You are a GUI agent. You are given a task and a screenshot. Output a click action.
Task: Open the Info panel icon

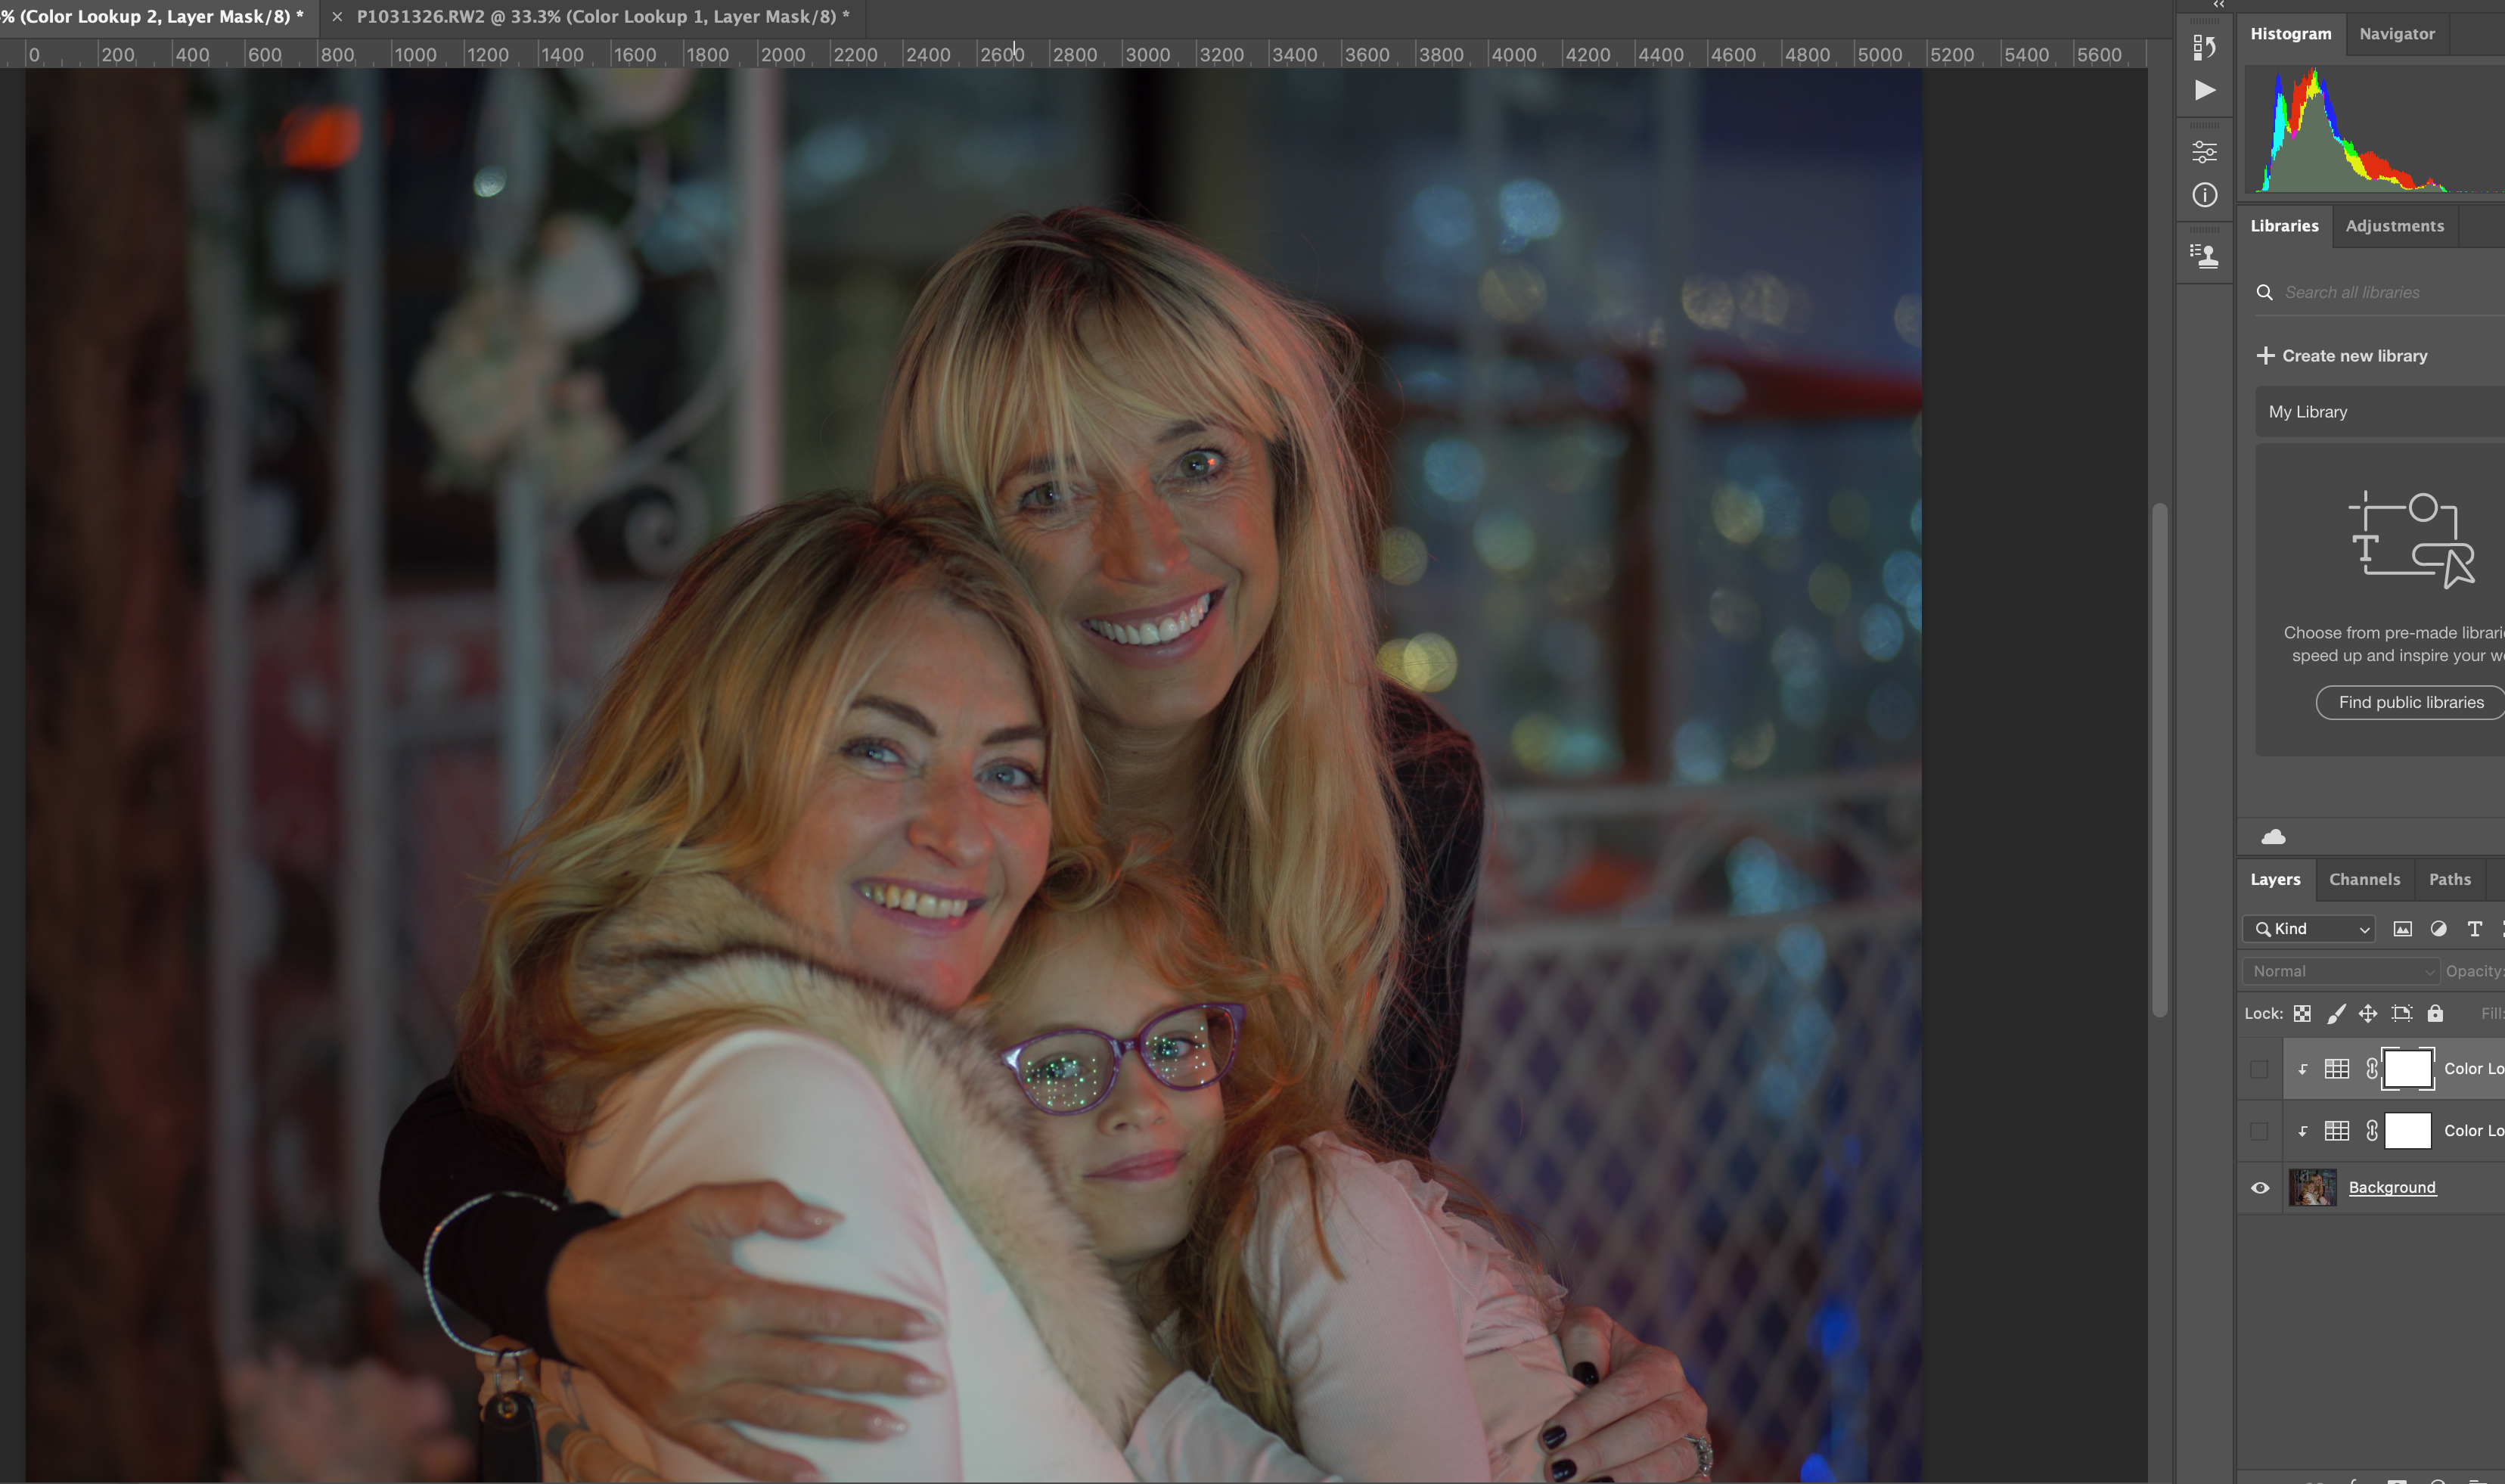point(2204,195)
